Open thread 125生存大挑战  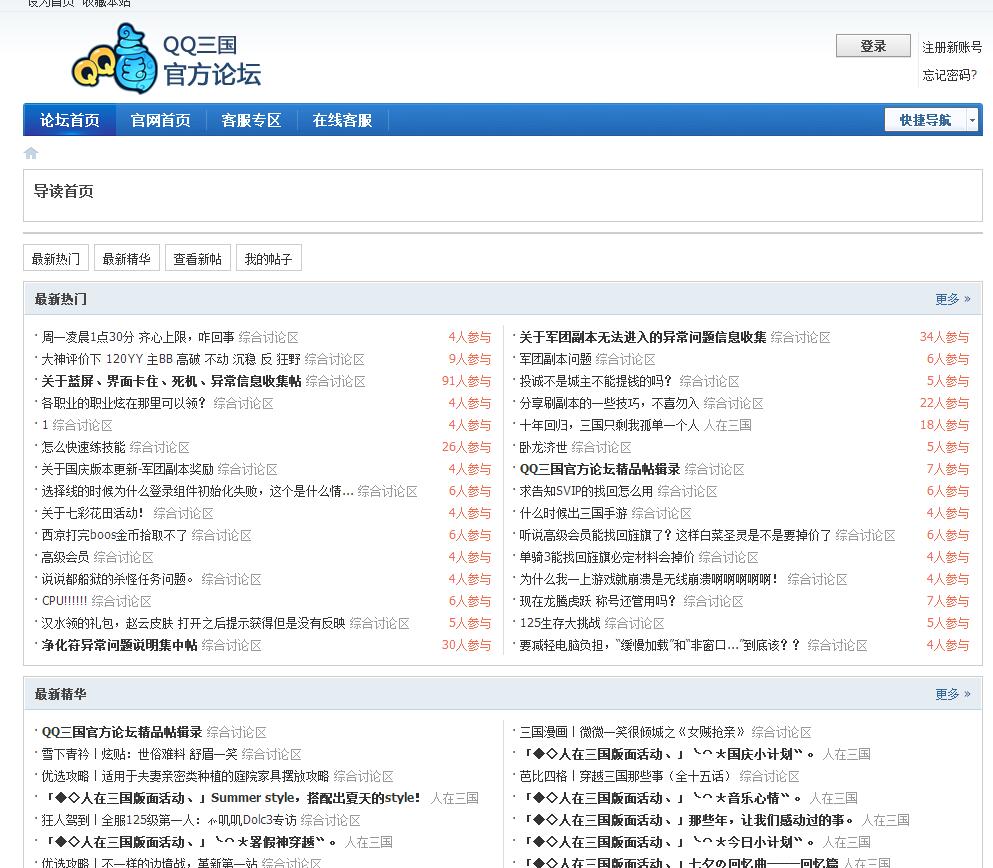pyautogui.click(x=560, y=623)
